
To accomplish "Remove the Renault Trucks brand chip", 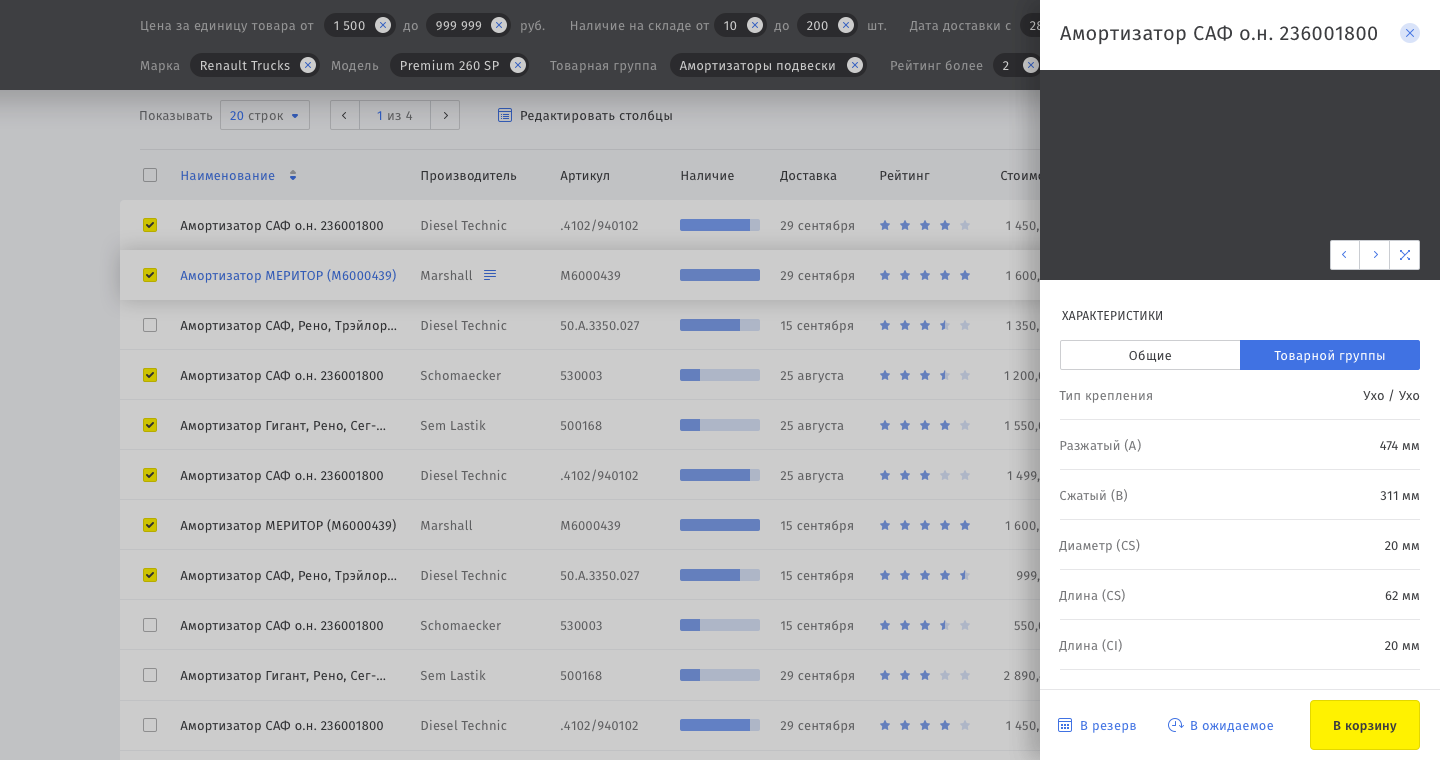I will (308, 65).
